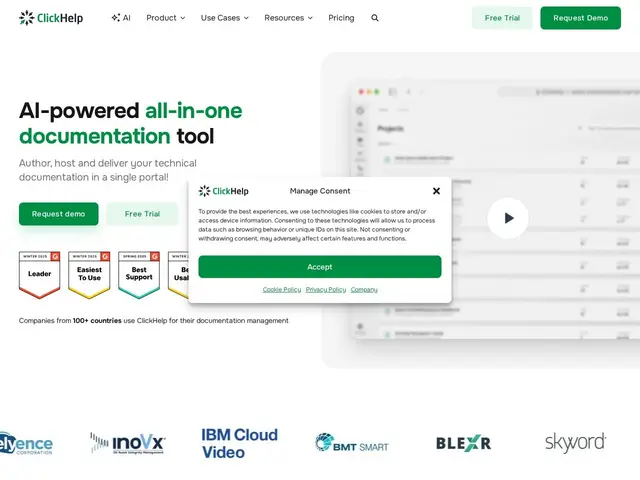Viewport: 640px width, 480px height.
Task: Expand the Product dropdown menu
Action: pos(166,18)
